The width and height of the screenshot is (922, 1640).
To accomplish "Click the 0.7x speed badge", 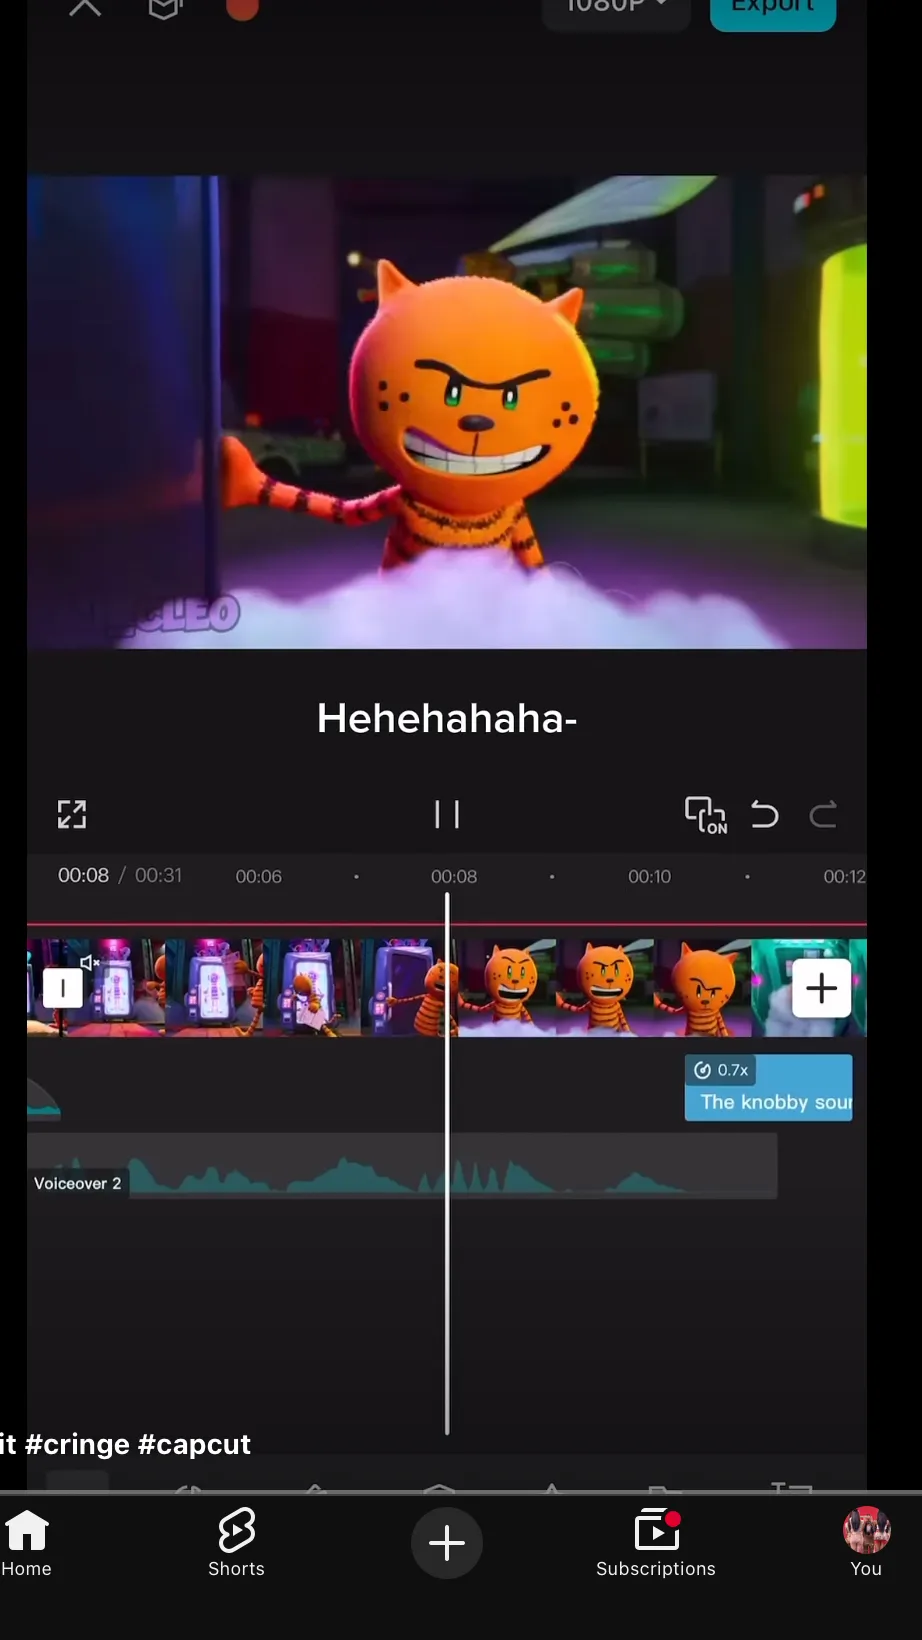I will coord(722,1070).
